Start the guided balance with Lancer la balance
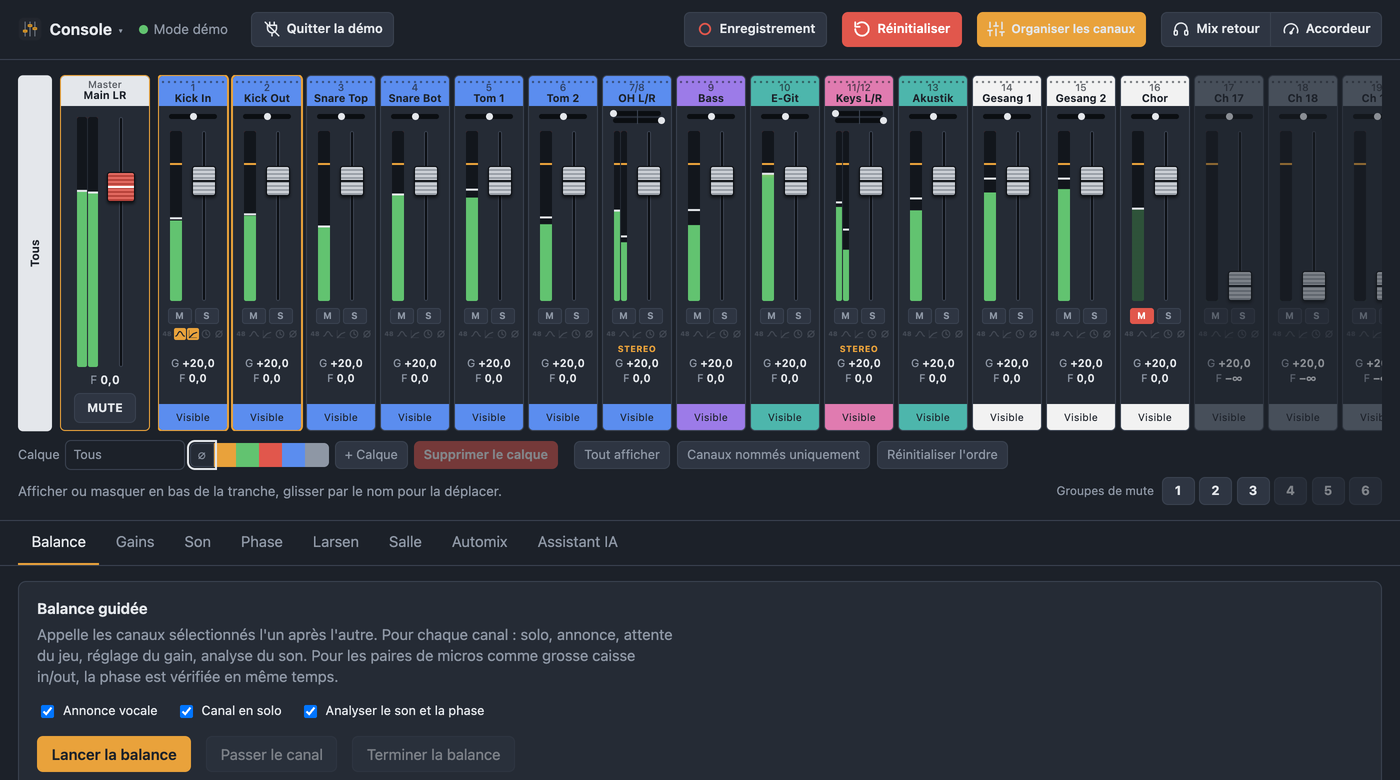The height and width of the screenshot is (780, 1400). point(114,755)
